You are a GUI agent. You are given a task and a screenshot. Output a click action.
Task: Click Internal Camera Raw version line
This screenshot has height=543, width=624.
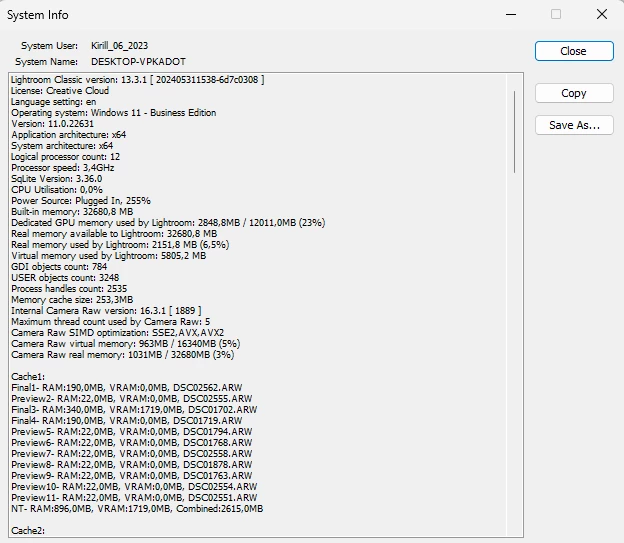[x=106, y=311]
